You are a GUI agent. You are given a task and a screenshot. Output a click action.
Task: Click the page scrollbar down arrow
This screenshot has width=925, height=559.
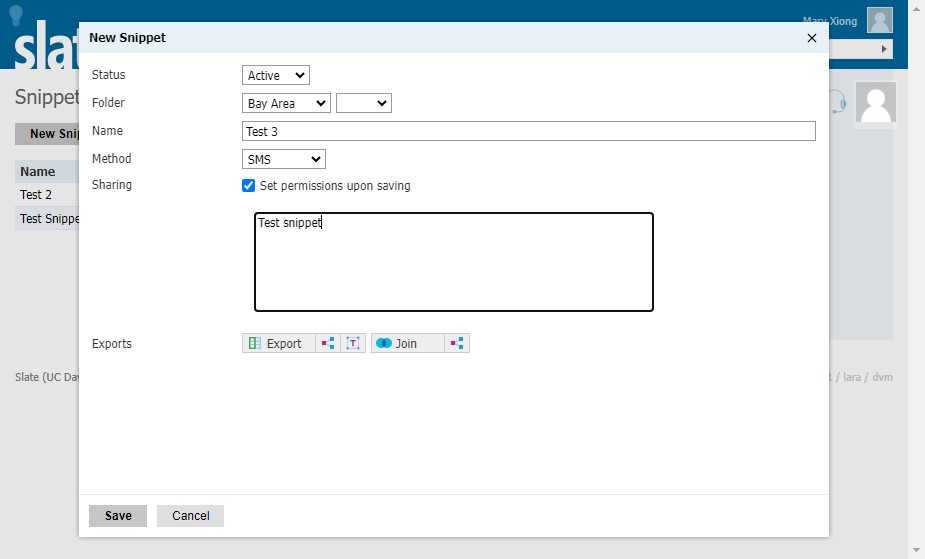coord(916,551)
